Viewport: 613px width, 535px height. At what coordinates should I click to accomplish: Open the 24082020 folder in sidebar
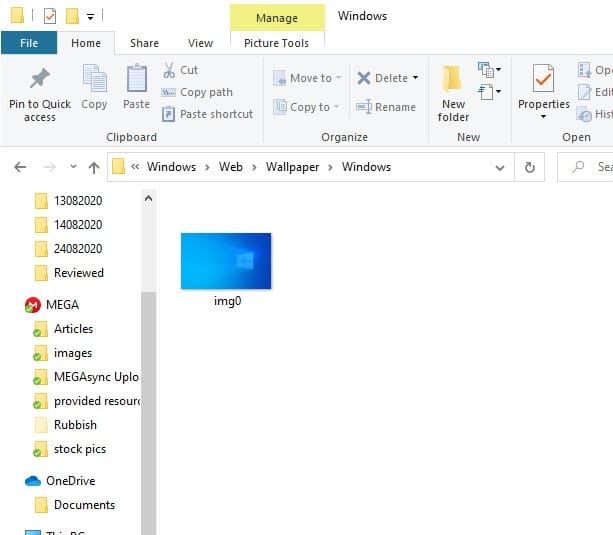click(x=69, y=249)
